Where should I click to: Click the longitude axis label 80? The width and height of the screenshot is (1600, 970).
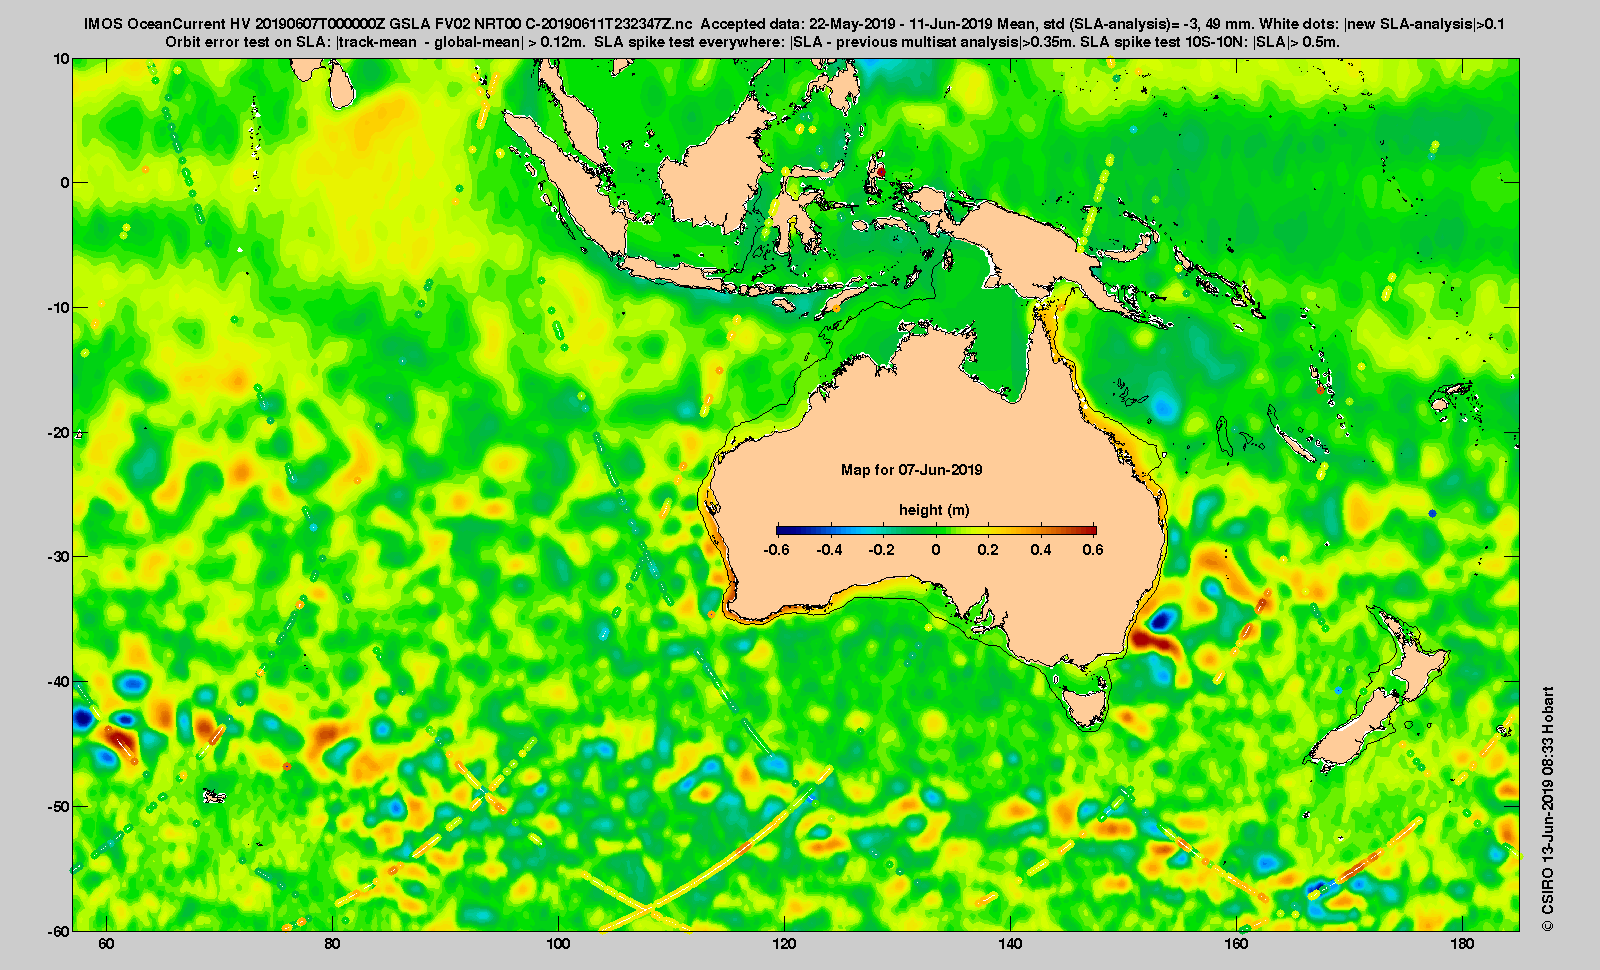click(x=333, y=945)
